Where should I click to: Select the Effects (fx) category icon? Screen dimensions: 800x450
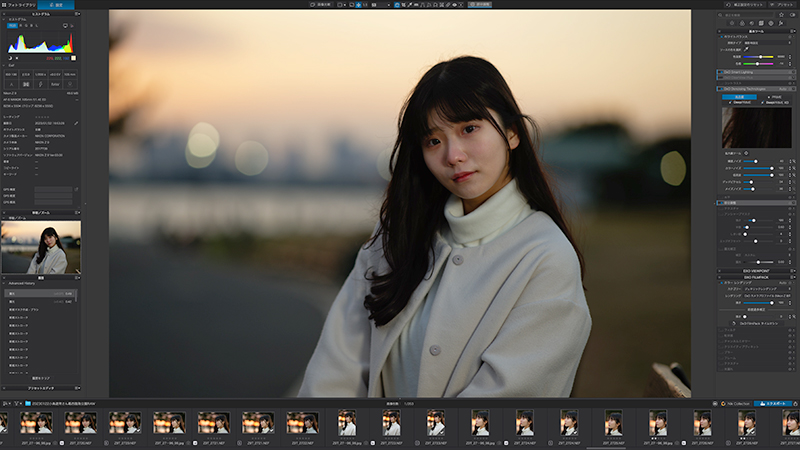781,23
